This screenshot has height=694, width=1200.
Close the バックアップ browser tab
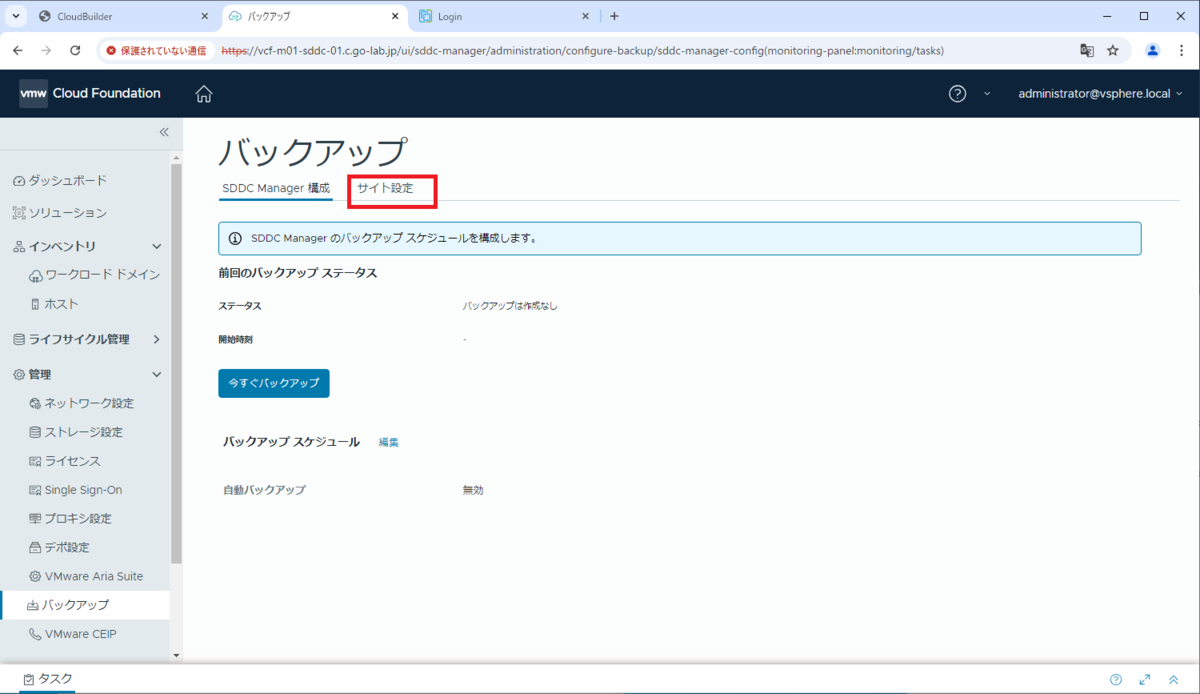coord(395,16)
